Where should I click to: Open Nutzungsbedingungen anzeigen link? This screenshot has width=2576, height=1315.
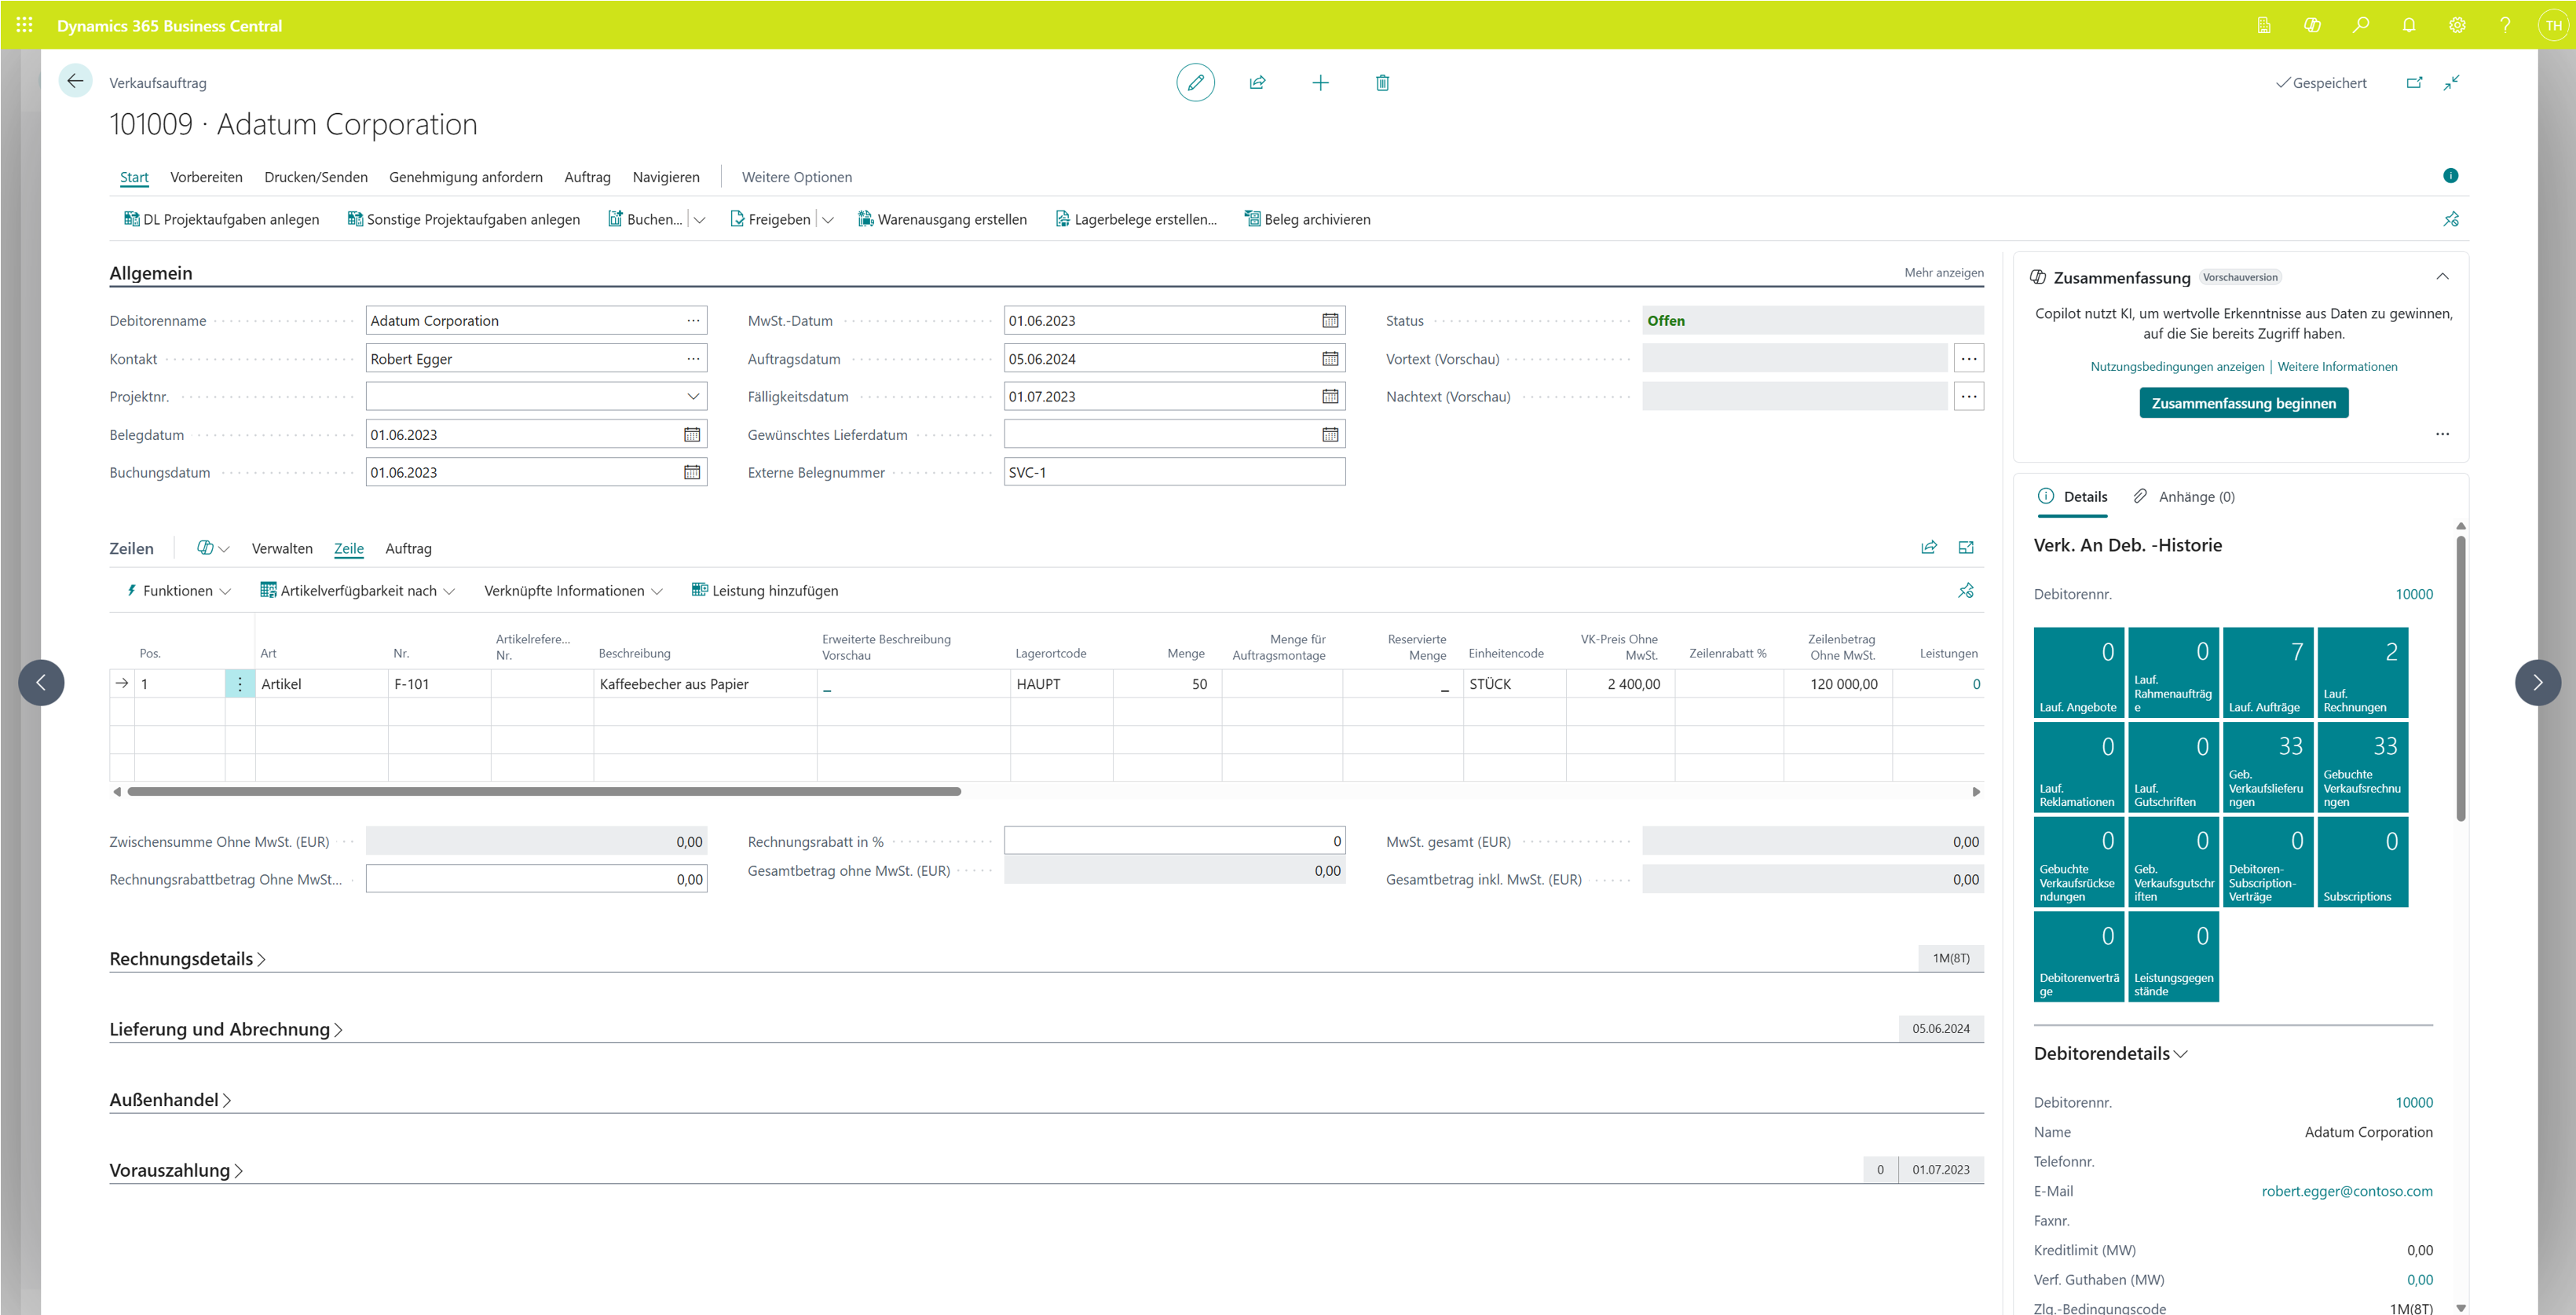(x=2177, y=367)
